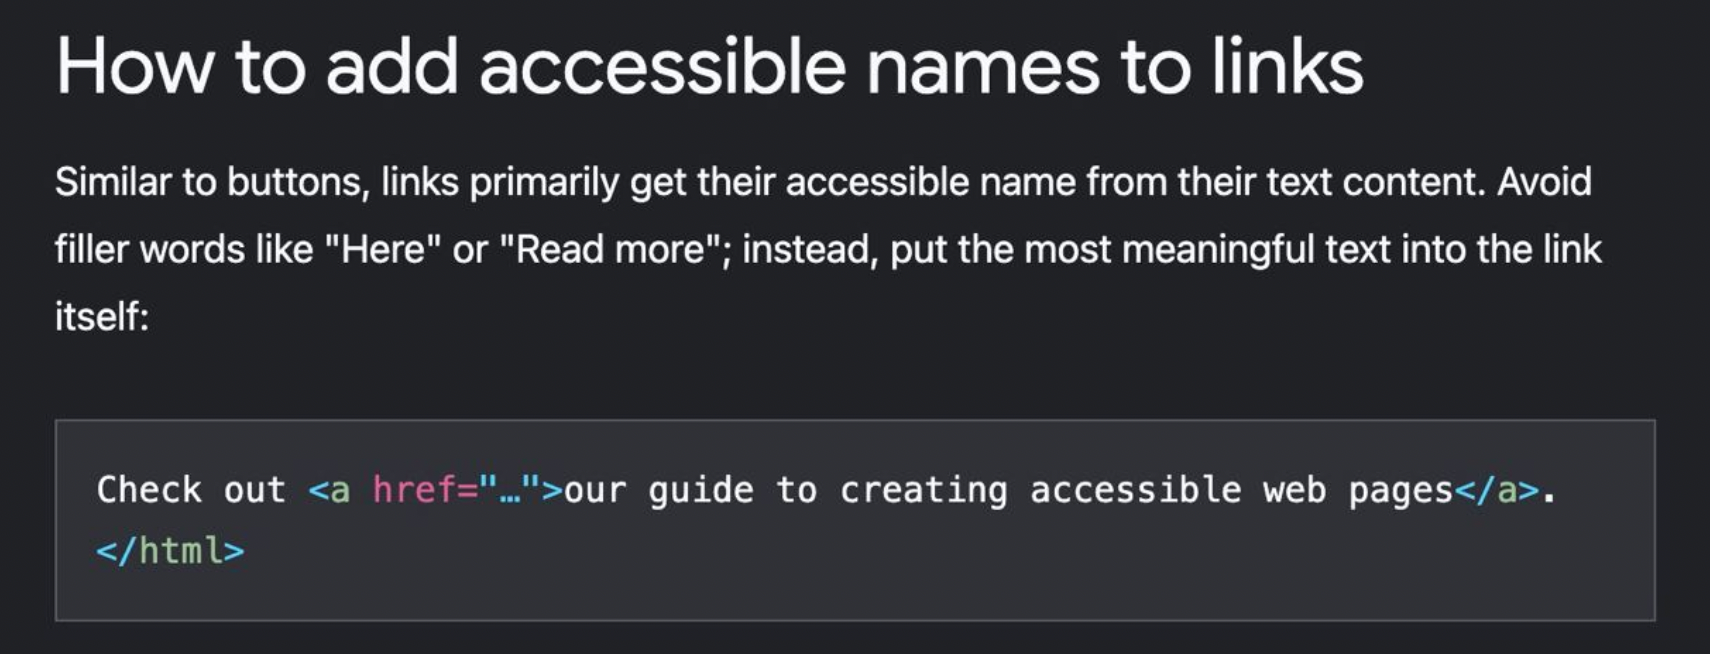Click "Check out" in the code block
1710x654 pixels.
tap(191, 490)
